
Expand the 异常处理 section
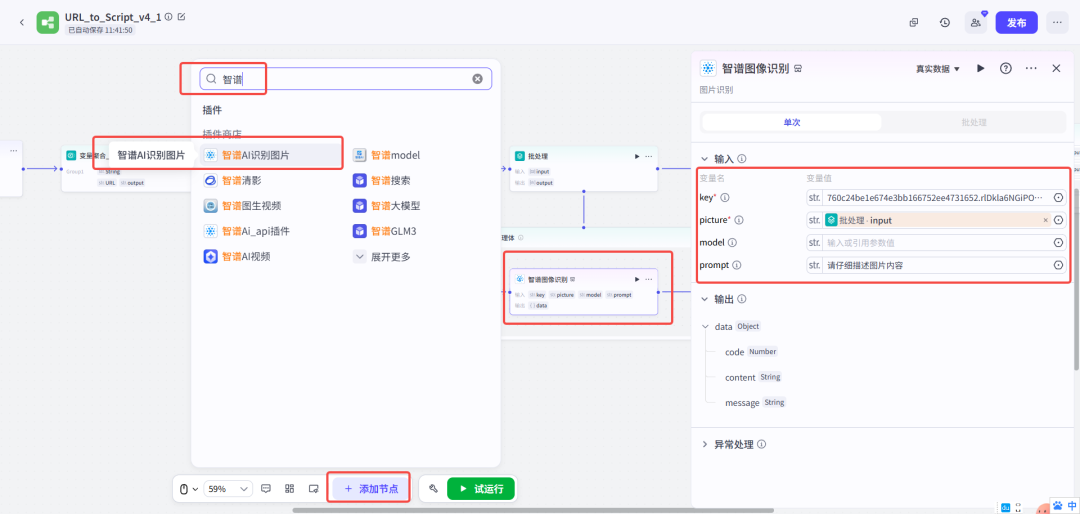tap(734, 444)
